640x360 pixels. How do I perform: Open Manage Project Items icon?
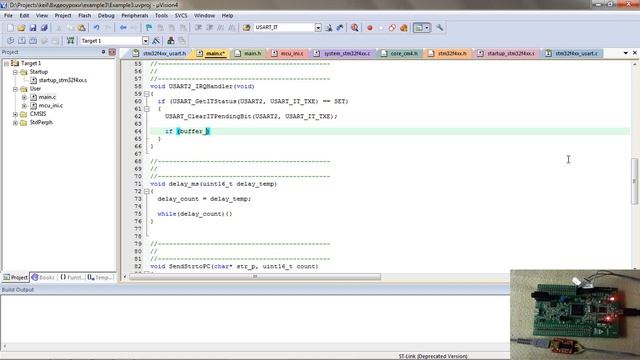[x=171, y=41]
